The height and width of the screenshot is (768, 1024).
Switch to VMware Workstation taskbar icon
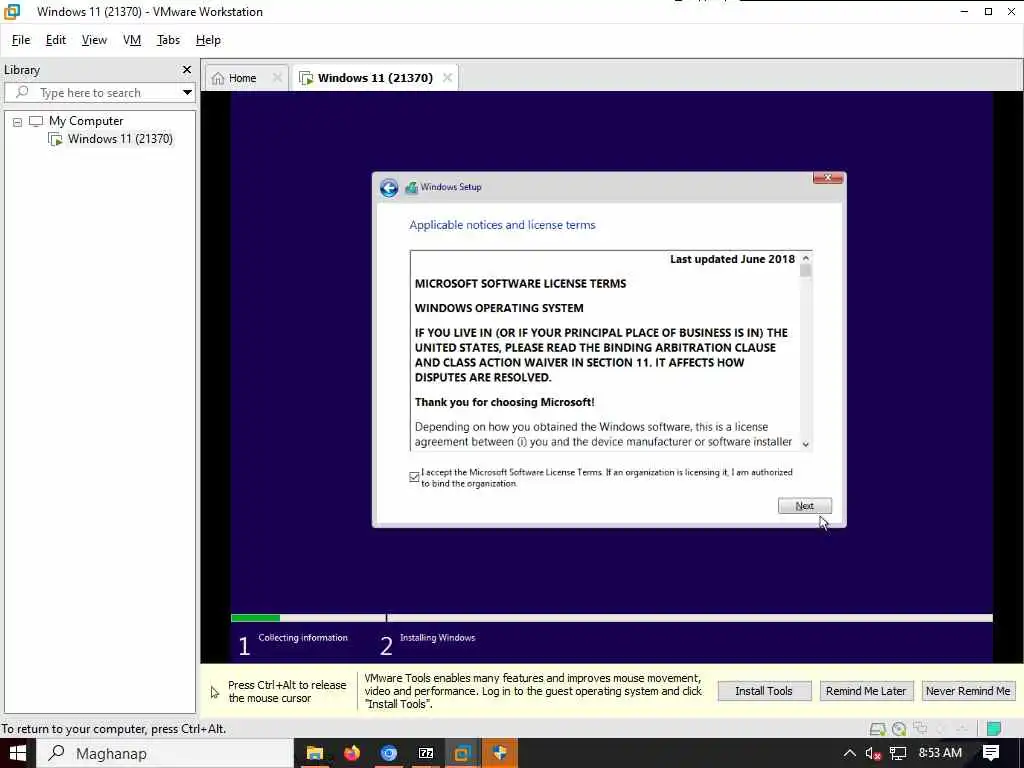click(x=463, y=753)
